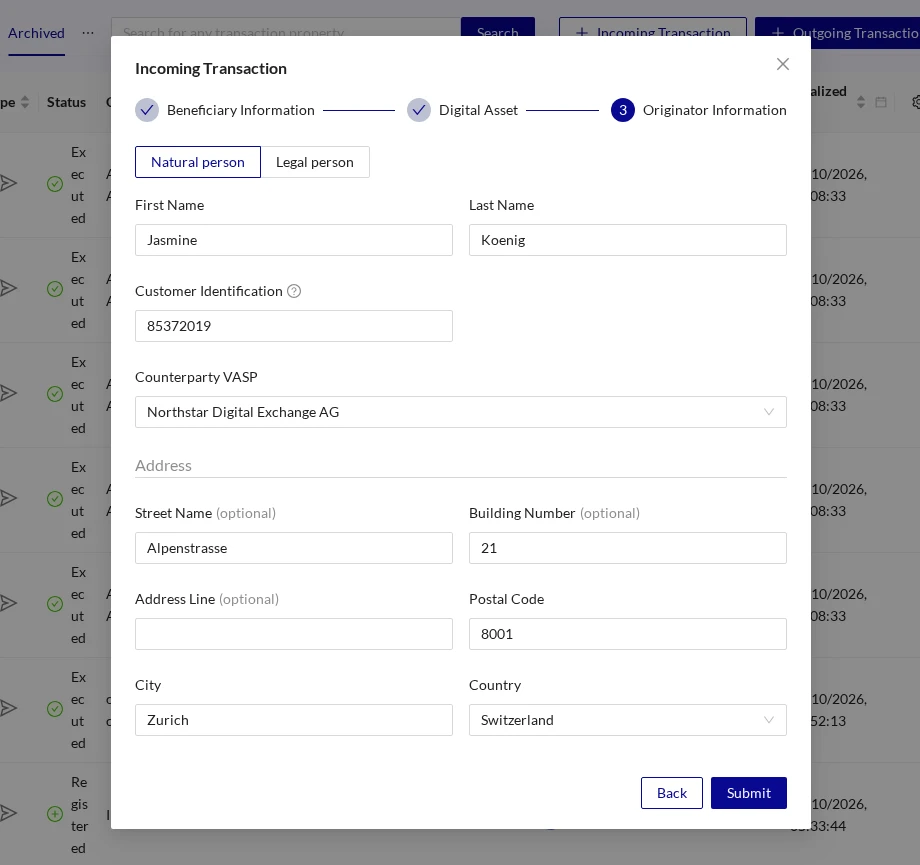Sort by the type column arrows

(x=25, y=102)
